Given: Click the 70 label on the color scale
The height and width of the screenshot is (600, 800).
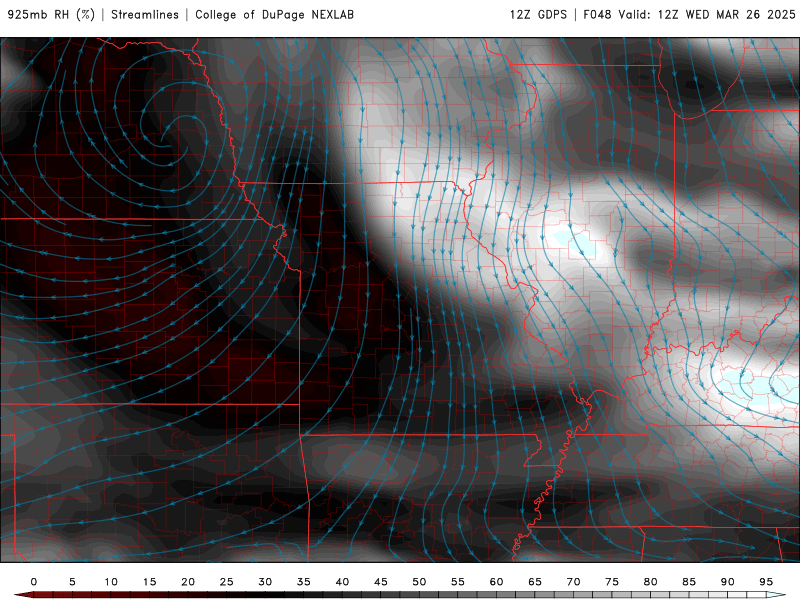Looking at the screenshot, I should (x=573, y=582).
